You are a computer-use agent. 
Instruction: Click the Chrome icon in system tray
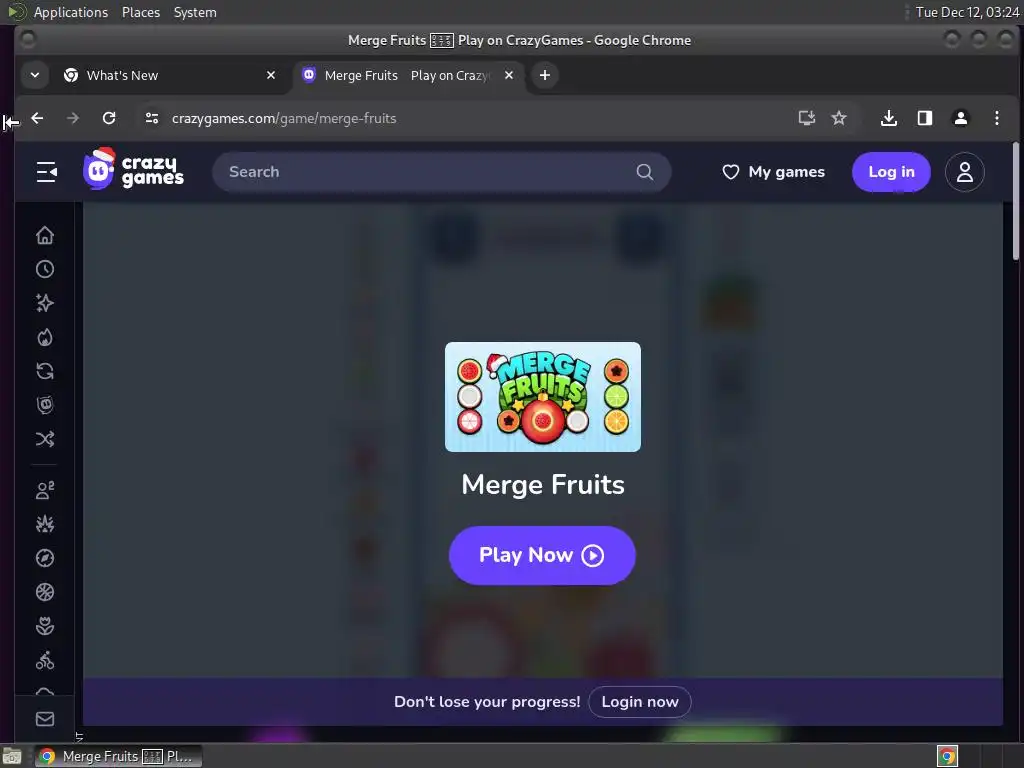click(947, 756)
